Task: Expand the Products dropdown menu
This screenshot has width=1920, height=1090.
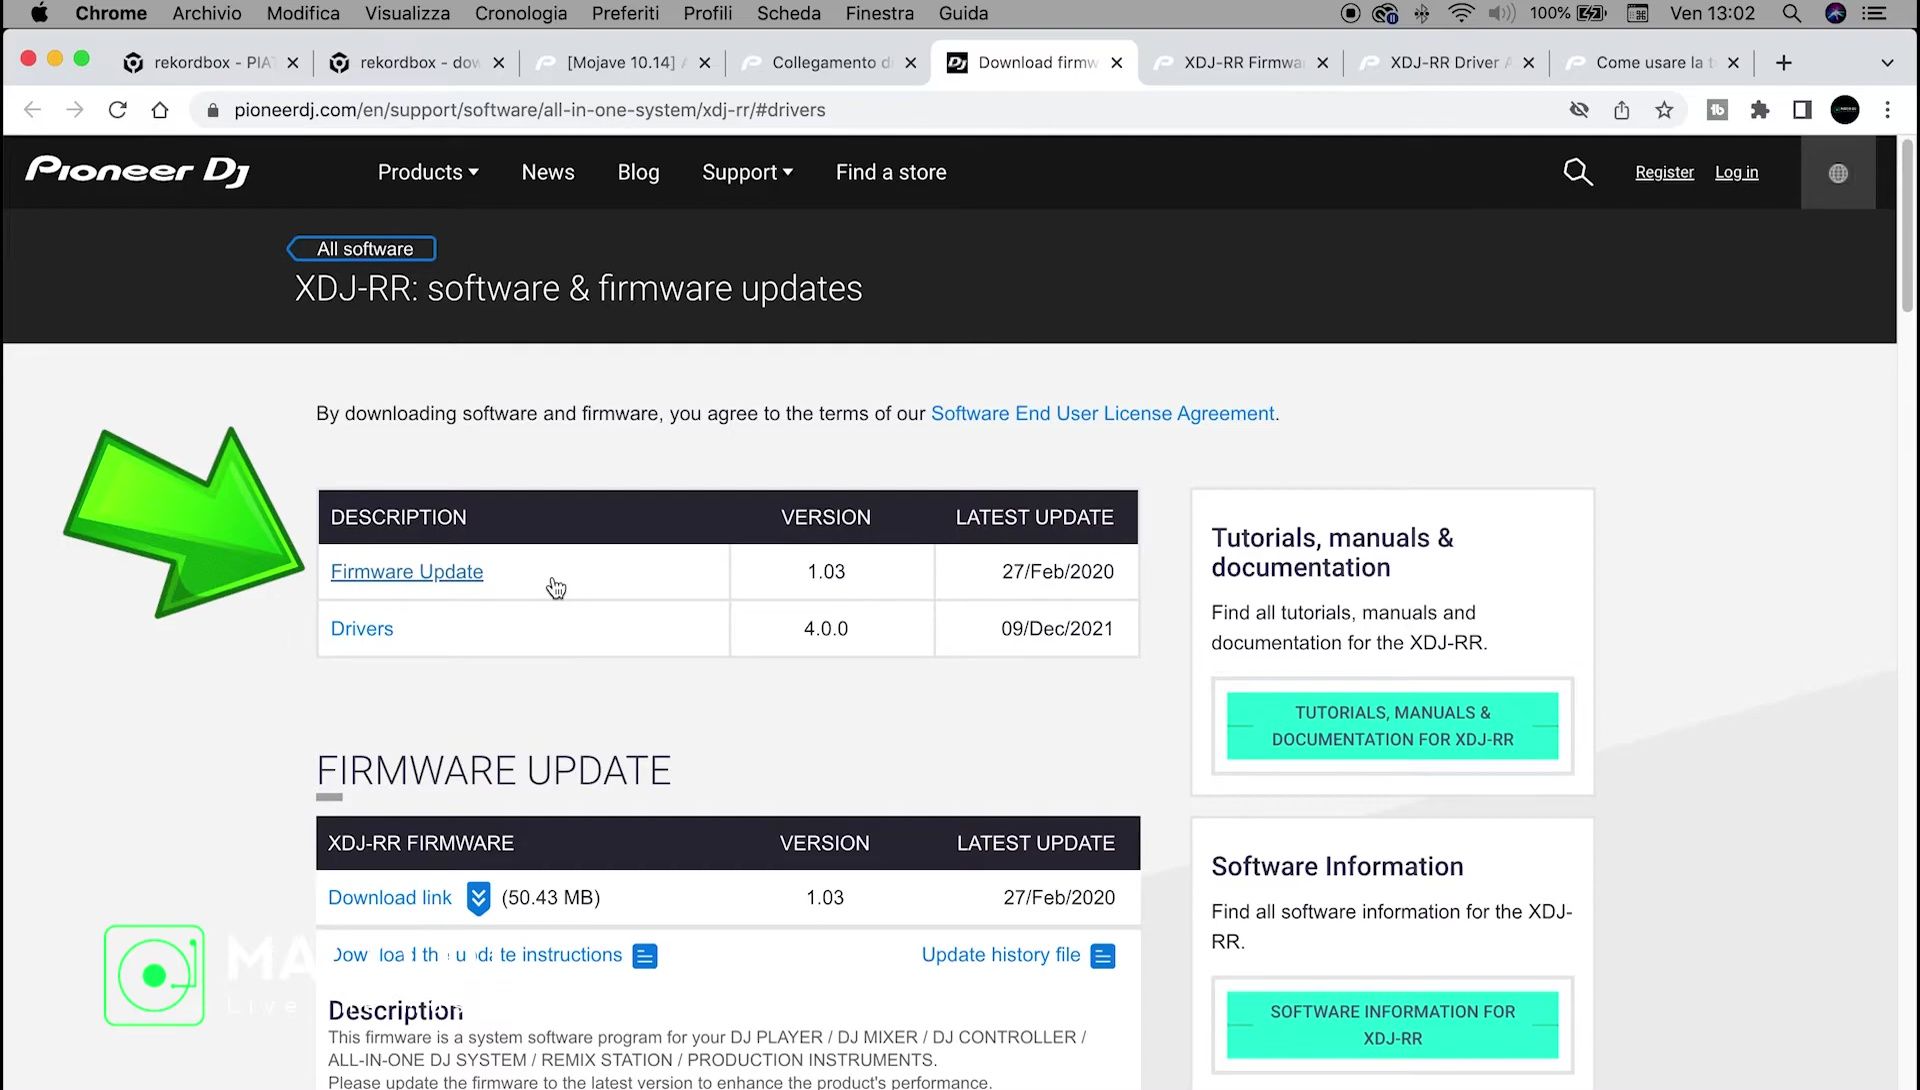Action: point(428,172)
